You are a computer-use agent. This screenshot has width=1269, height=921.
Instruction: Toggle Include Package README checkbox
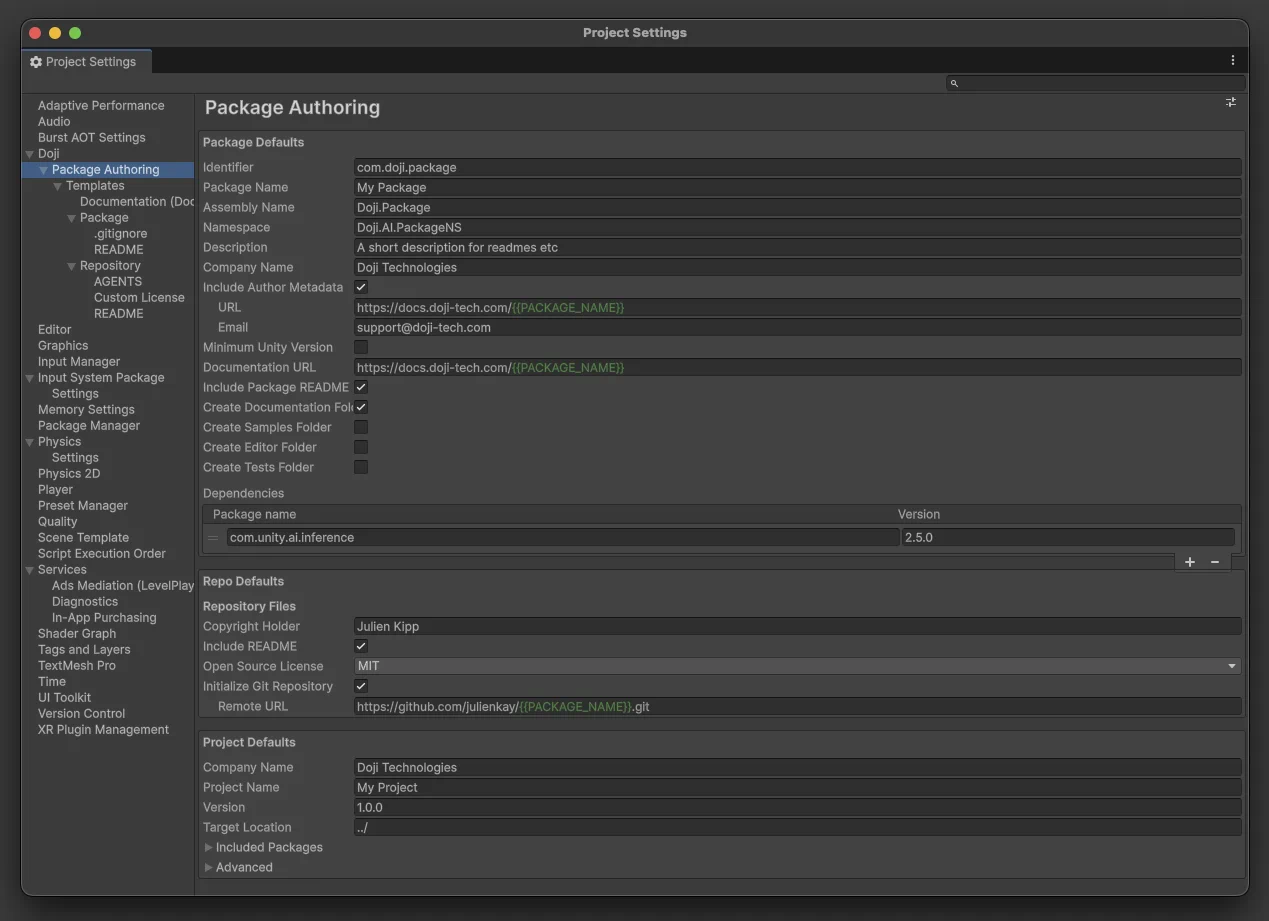click(x=361, y=387)
